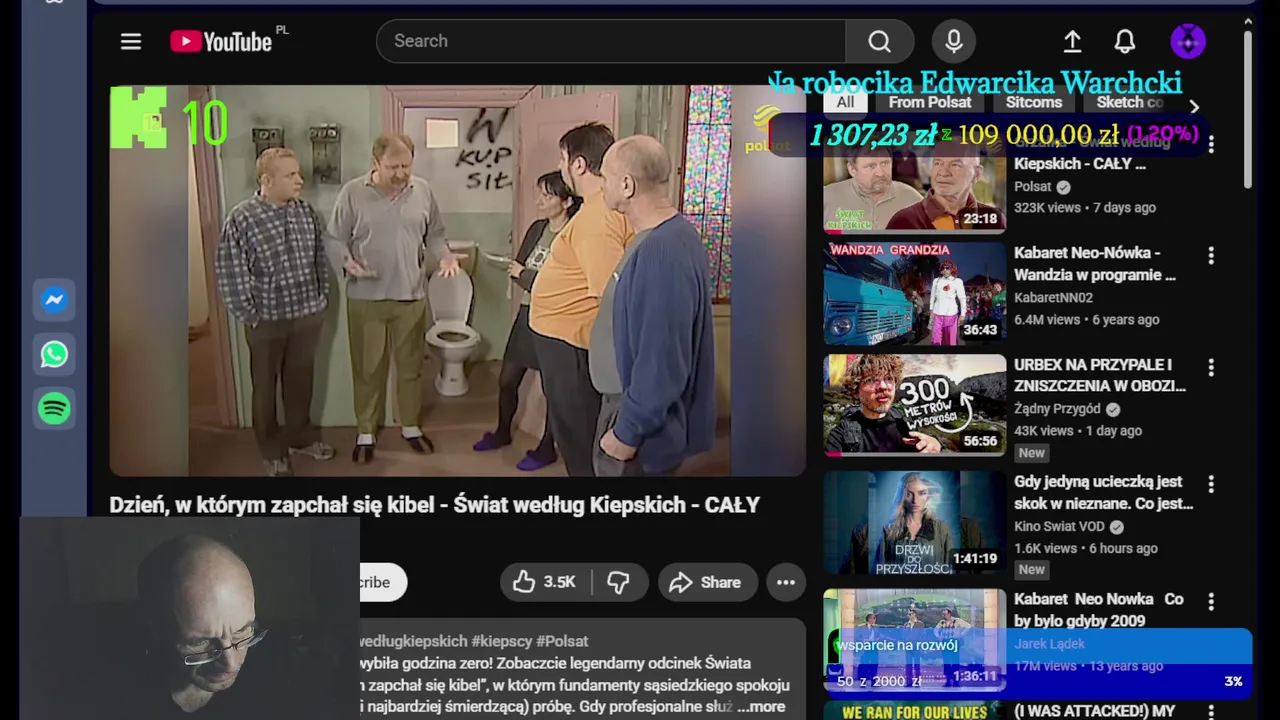This screenshot has height=720, width=1280.
Task: Open options for URBEX NA PRZYPALE video
Action: [1211, 368]
